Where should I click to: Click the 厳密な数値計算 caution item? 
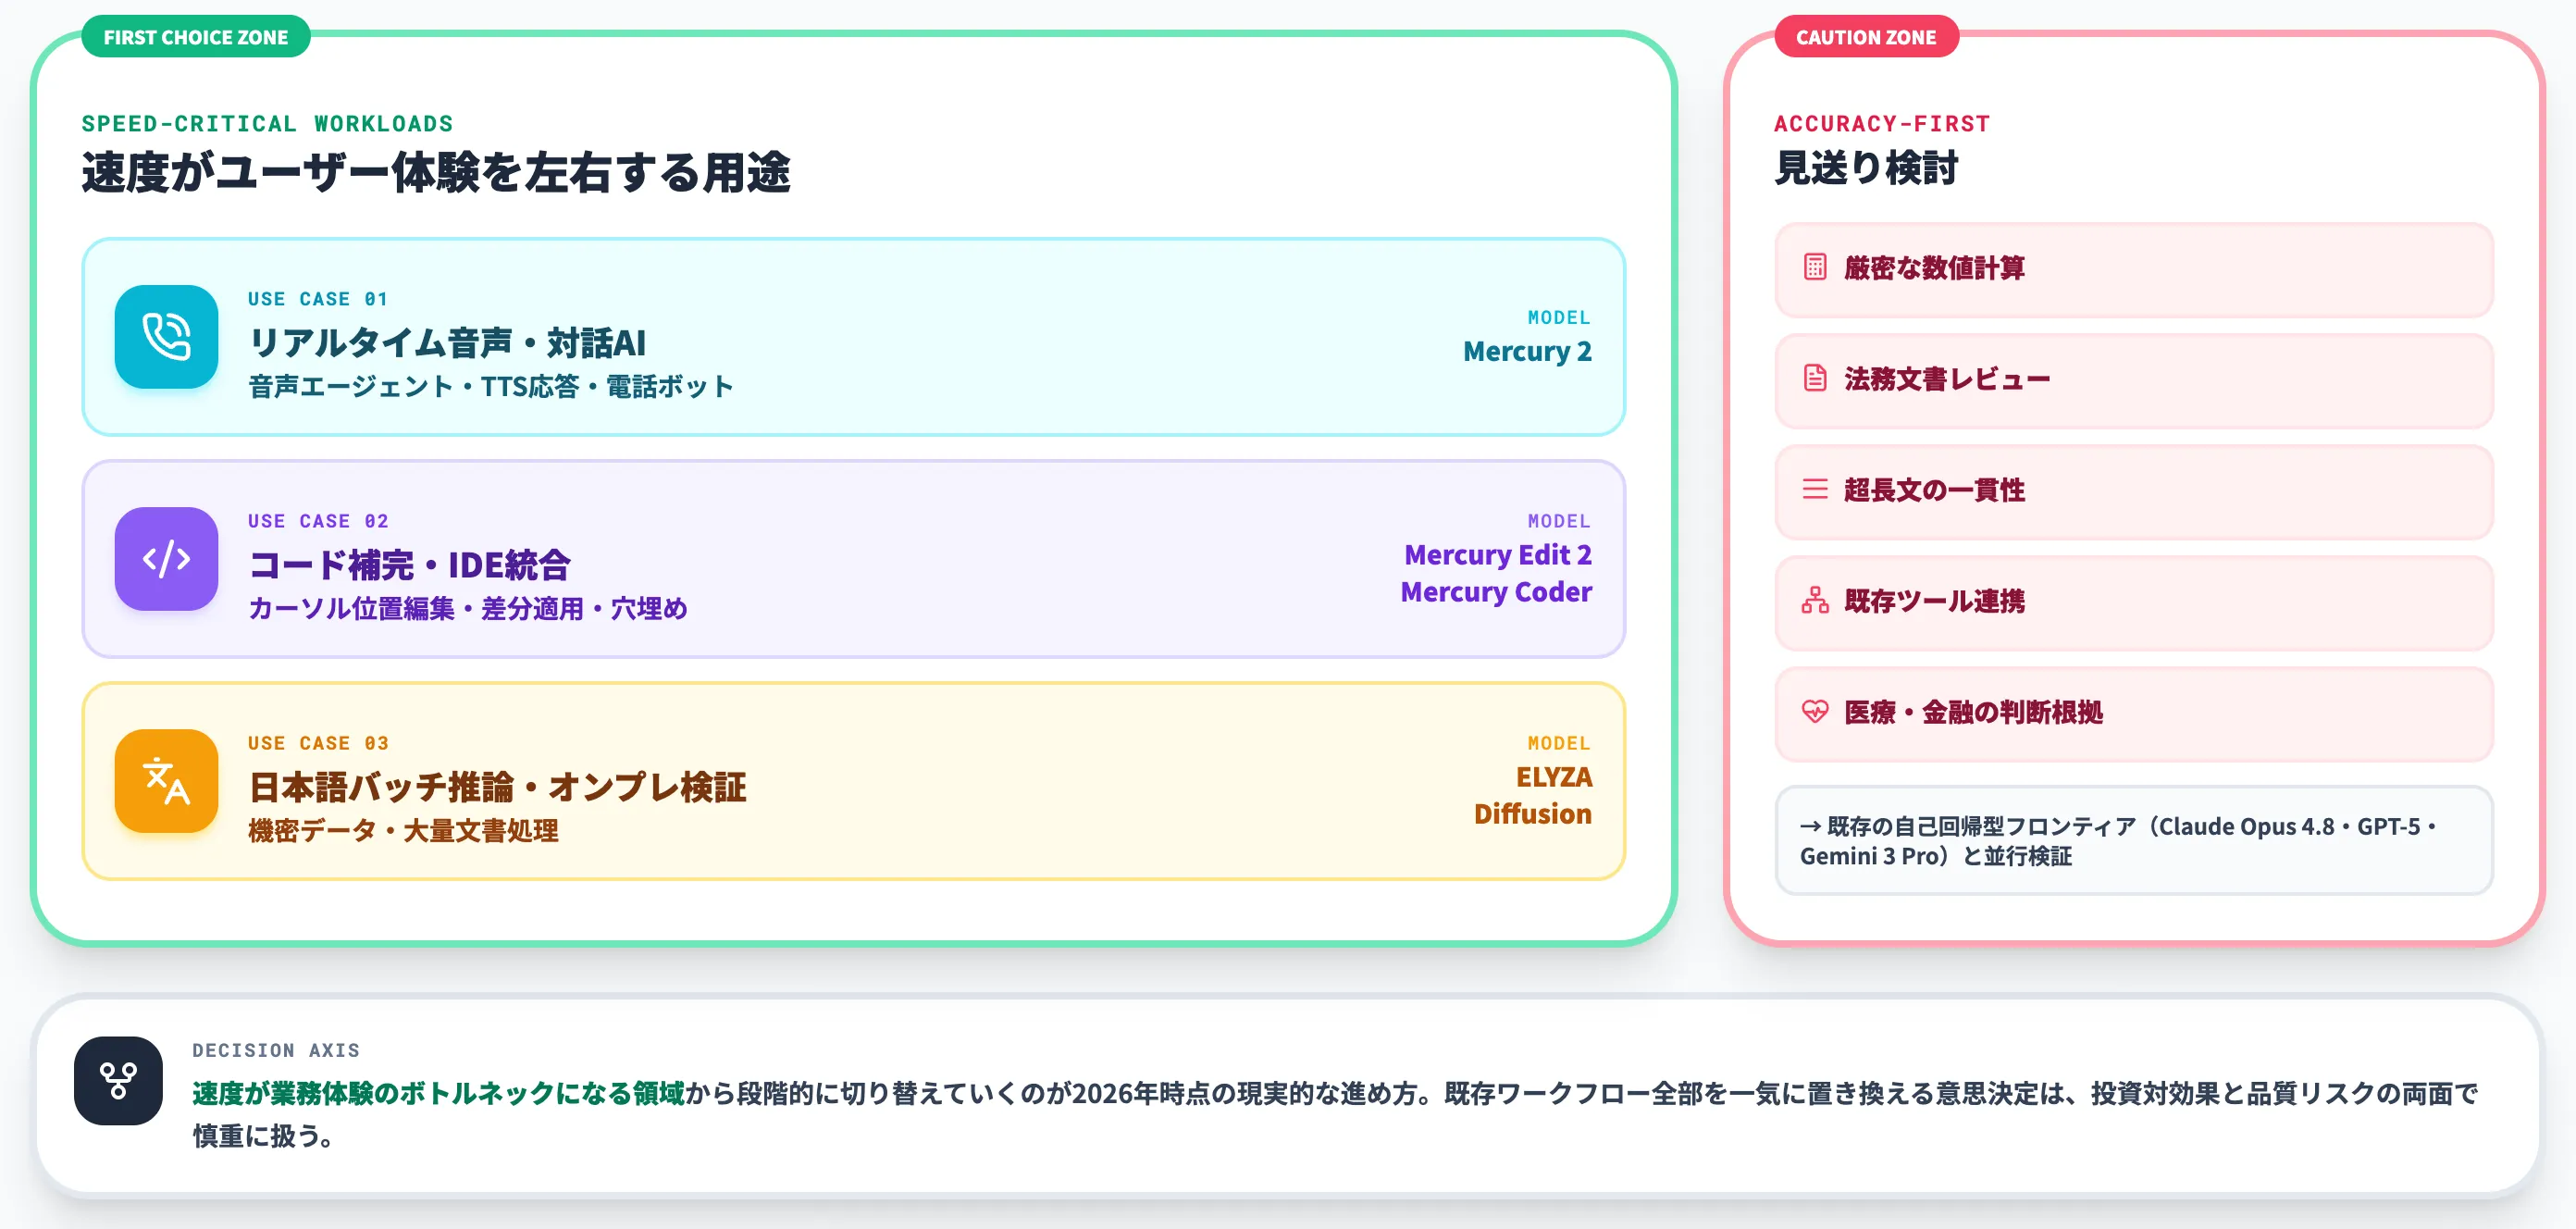[x=2134, y=269]
